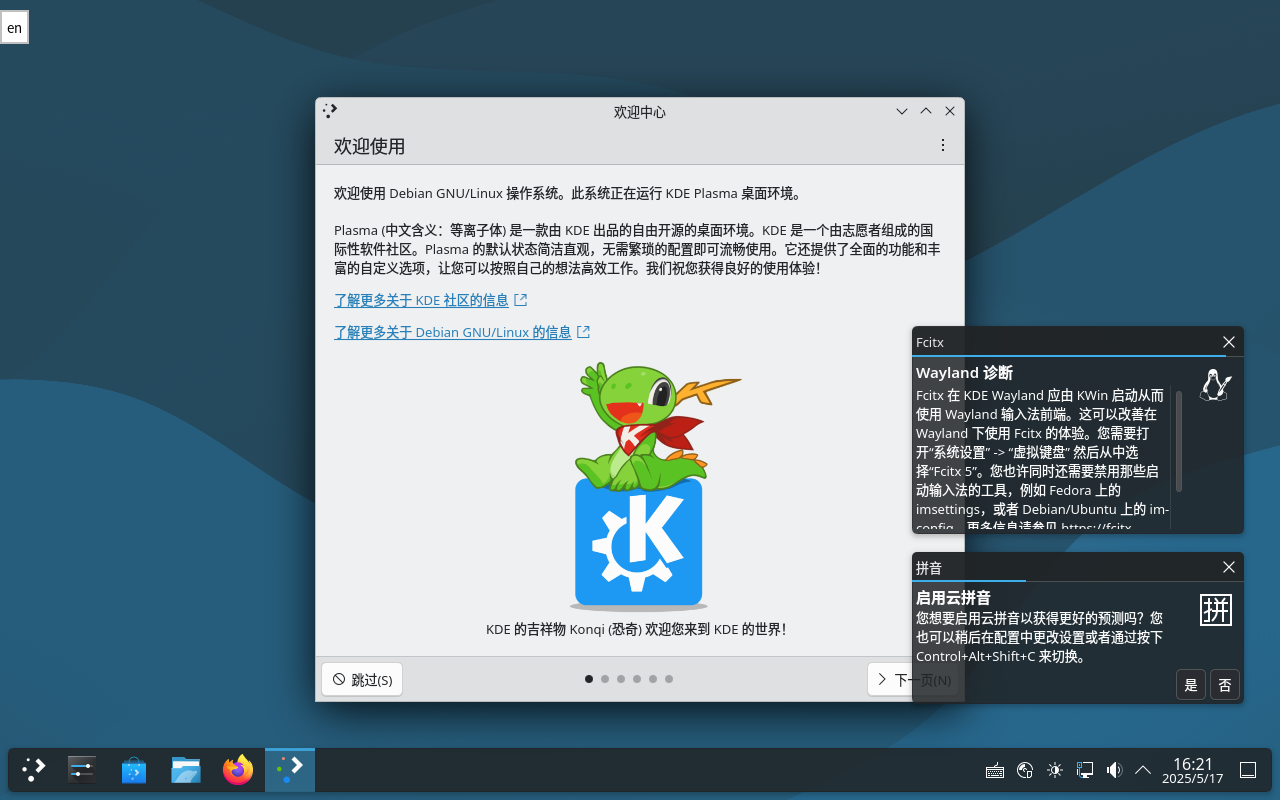
Task: Open the three-dot menu in Welcome header
Action: point(942,145)
